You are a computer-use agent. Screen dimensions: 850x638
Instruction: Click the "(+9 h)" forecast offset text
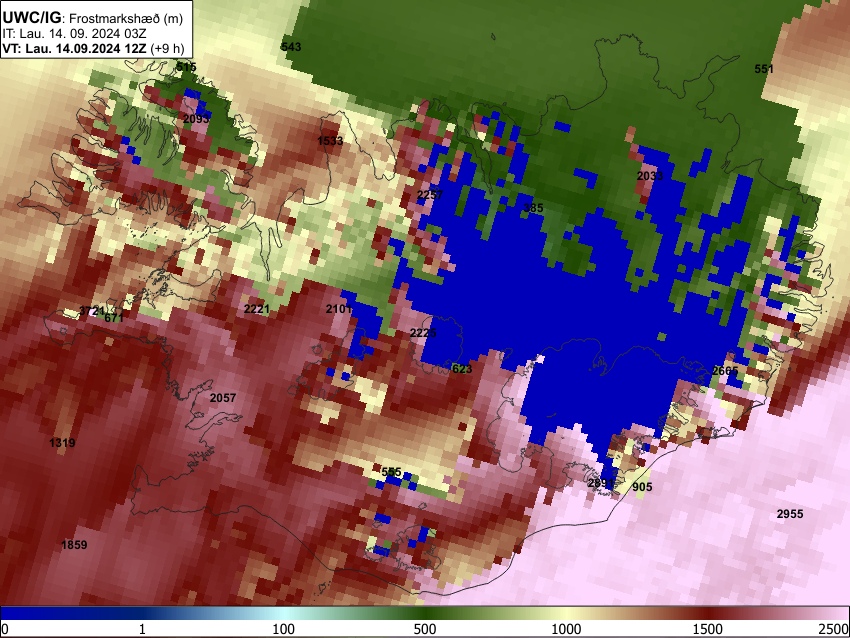coord(167,48)
